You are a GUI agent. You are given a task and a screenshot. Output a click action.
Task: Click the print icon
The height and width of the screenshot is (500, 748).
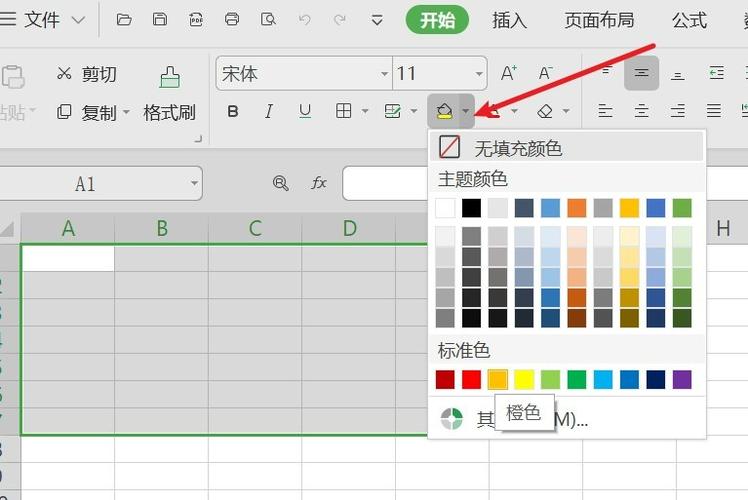[x=232, y=20]
